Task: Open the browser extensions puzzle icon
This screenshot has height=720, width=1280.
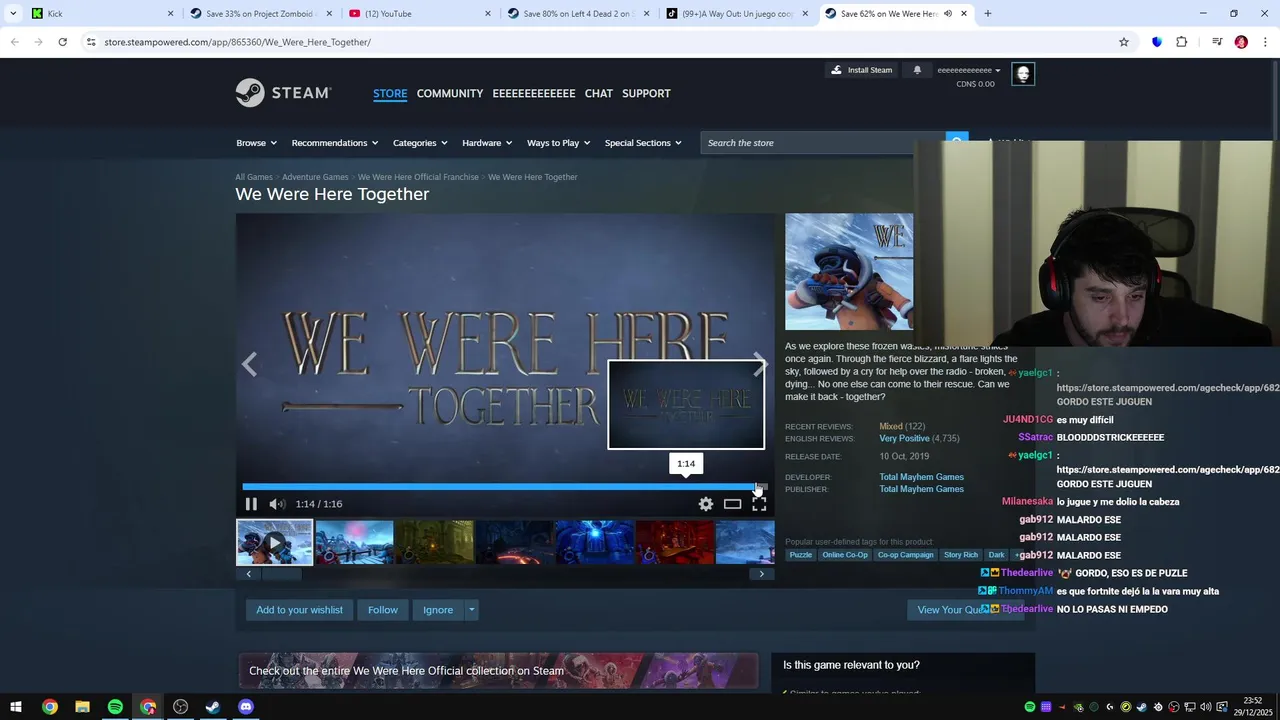Action: pyautogui.click(x=1182, y=42)
